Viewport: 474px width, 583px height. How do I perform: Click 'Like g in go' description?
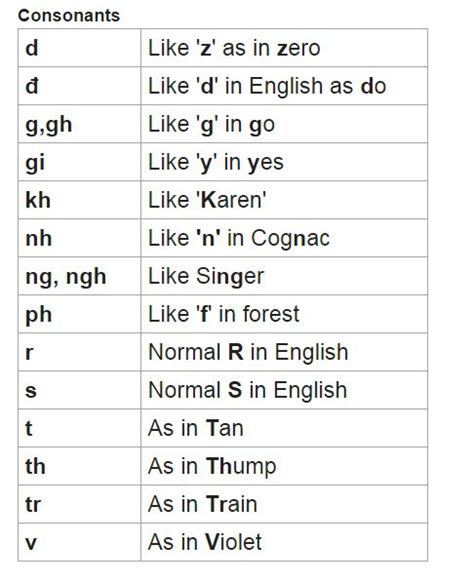coord(212,125)
